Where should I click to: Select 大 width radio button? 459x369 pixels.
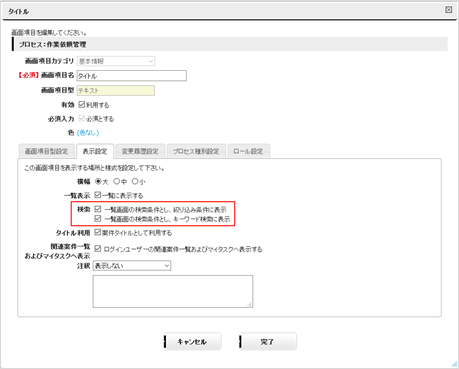pyautogui.click(x=98, y=181)
